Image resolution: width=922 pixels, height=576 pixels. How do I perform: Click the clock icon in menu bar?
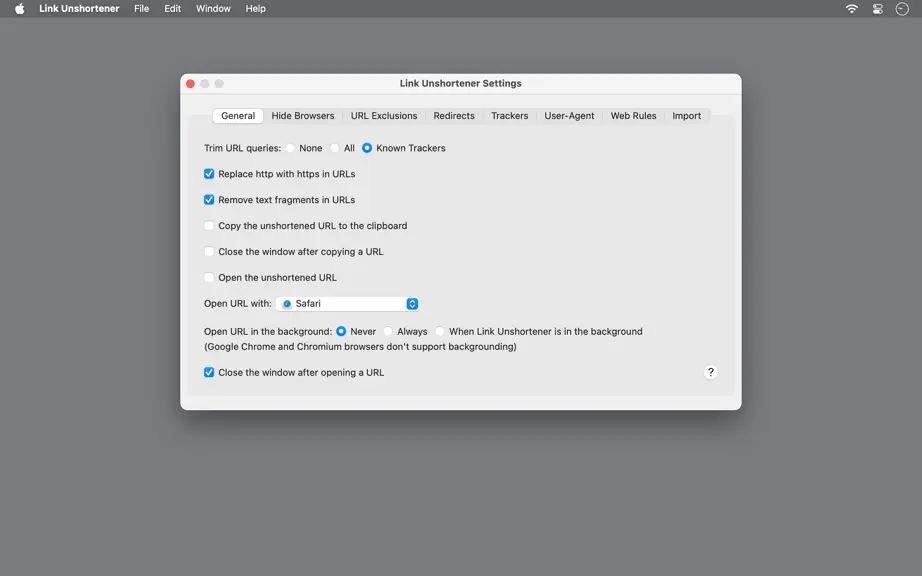click(x=902, y=9)
